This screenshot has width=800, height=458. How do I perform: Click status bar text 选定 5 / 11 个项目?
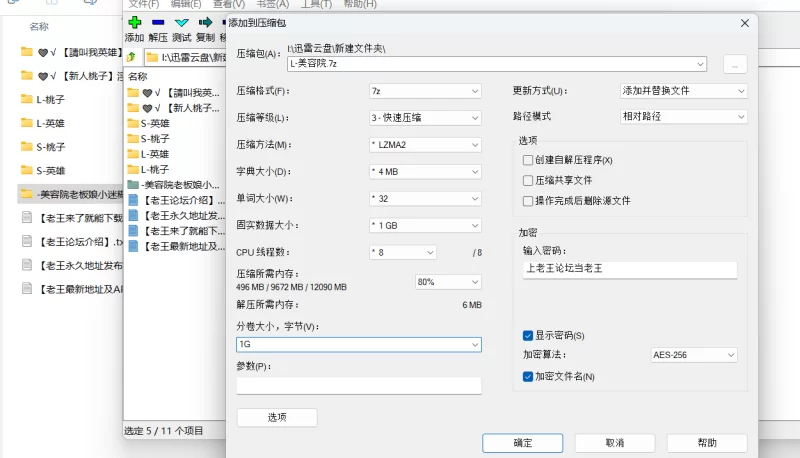[x=163, y=431]
